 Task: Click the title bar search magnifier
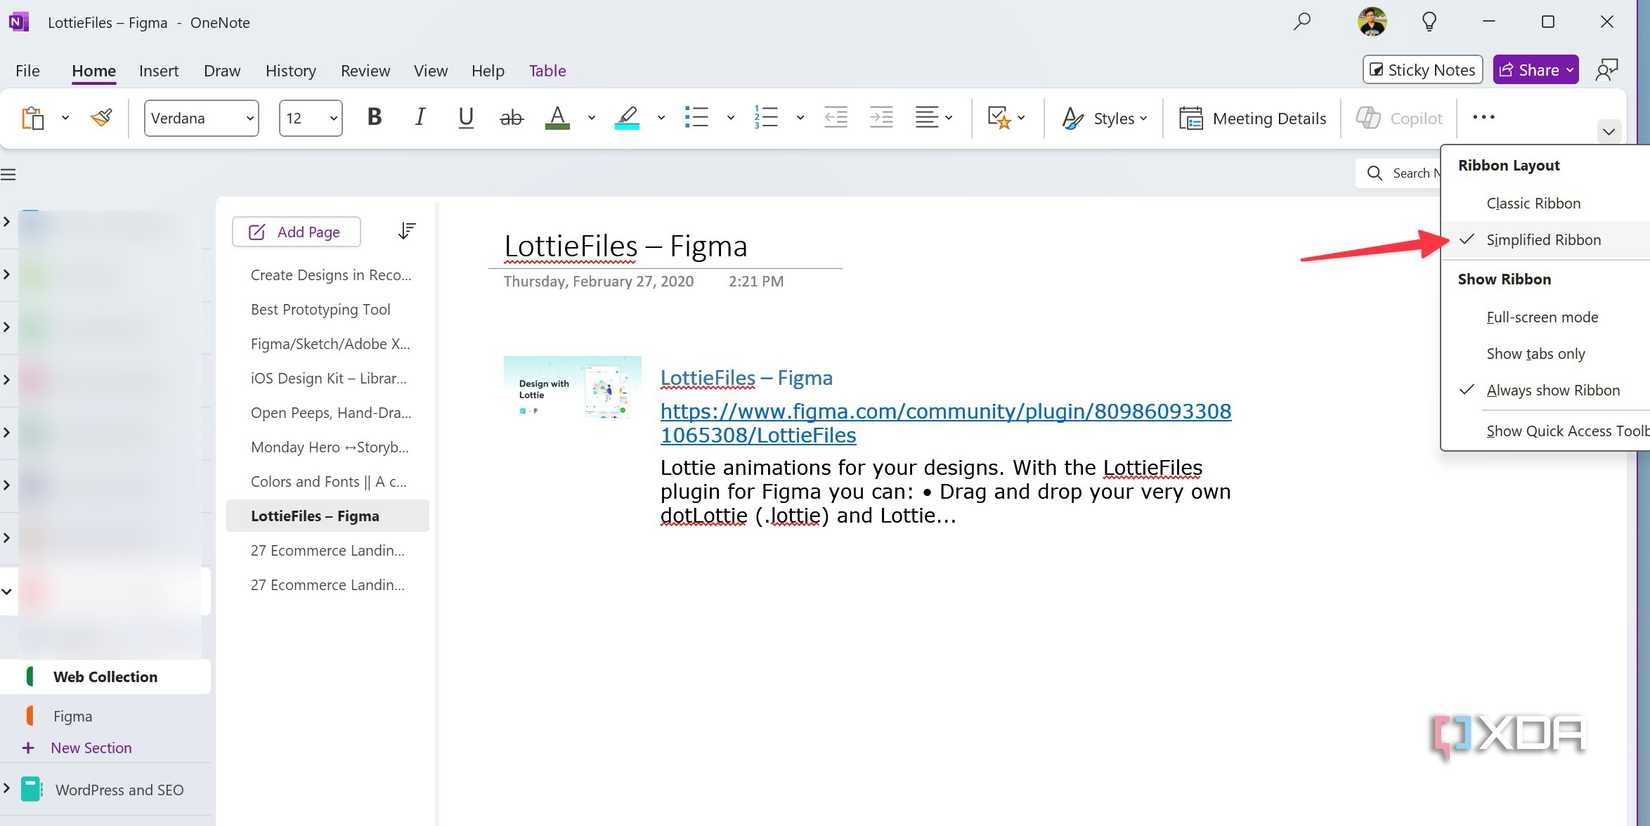[1302, 21]
